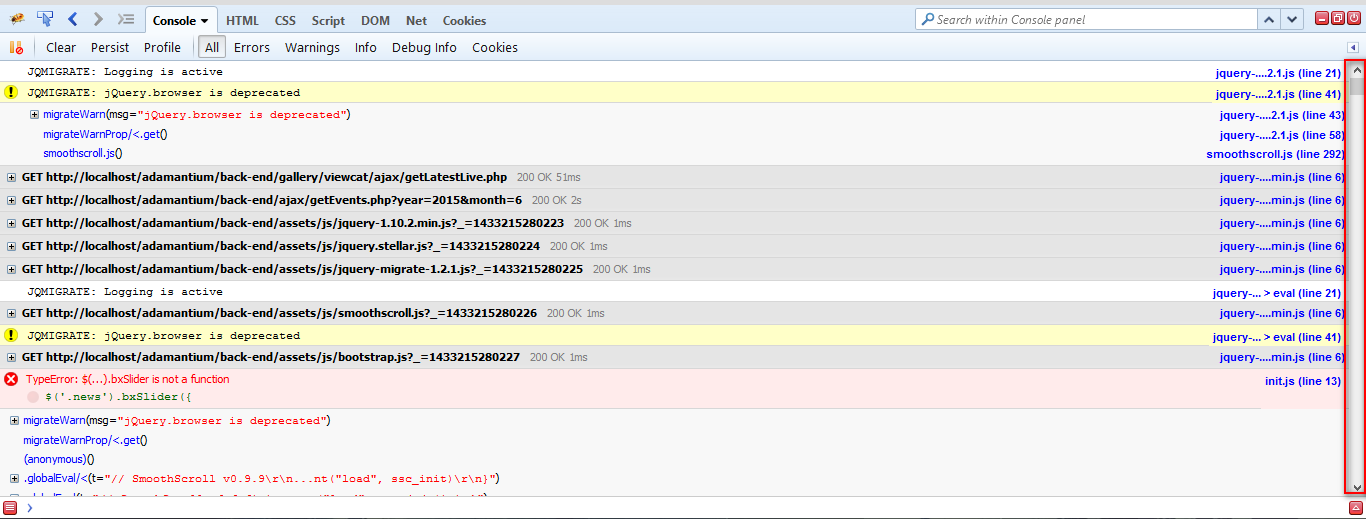Go back with the blue left arrow
Image resolution: width=1366 pixels, height=519 pixels.
tap(73, 19)
